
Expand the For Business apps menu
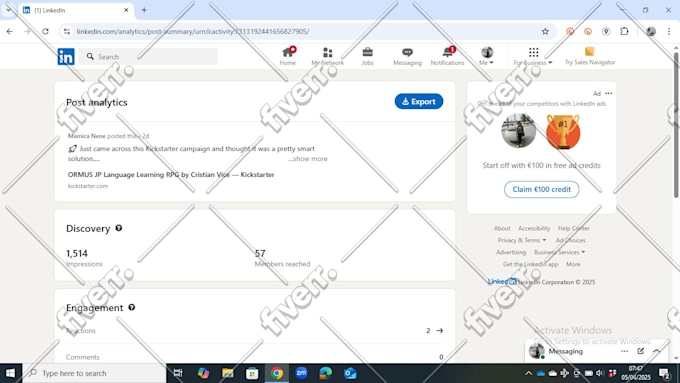coord(533,56)
